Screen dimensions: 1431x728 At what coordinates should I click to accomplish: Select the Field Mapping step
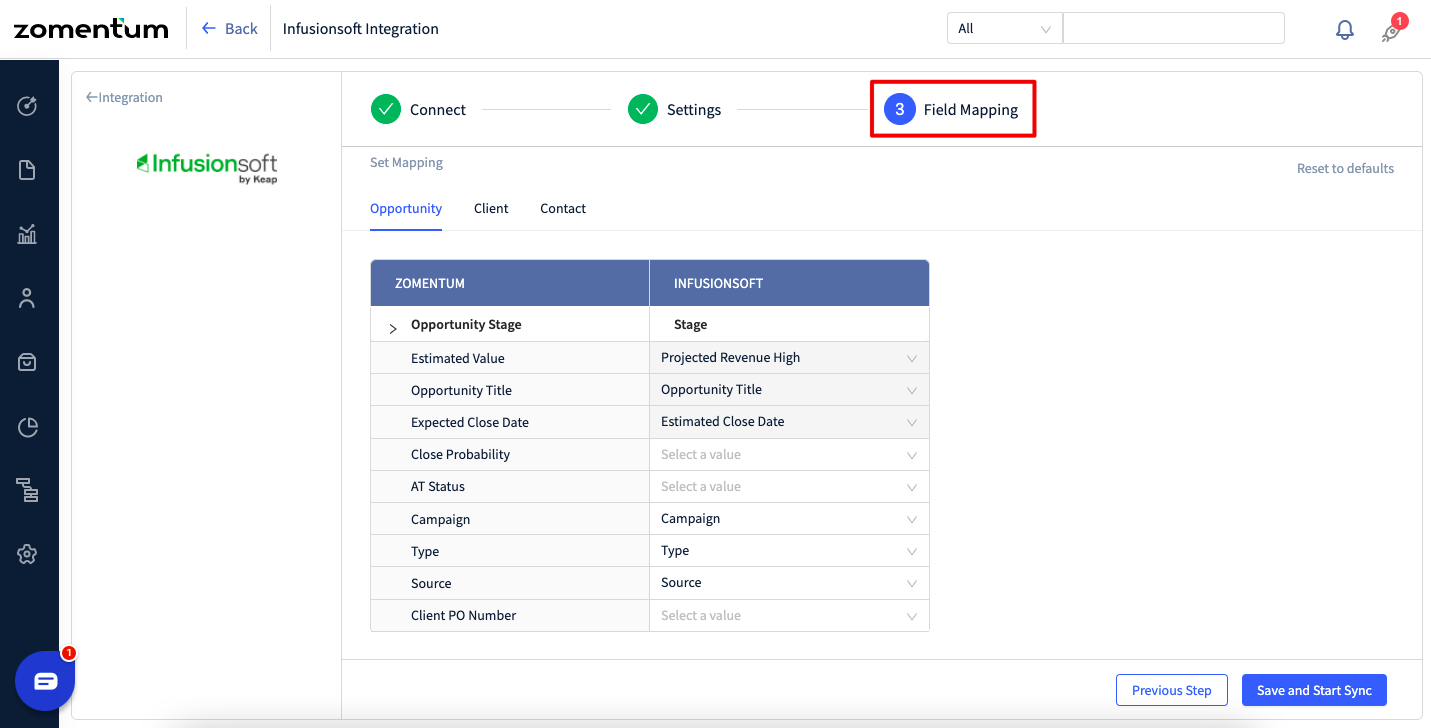(952, 109)
